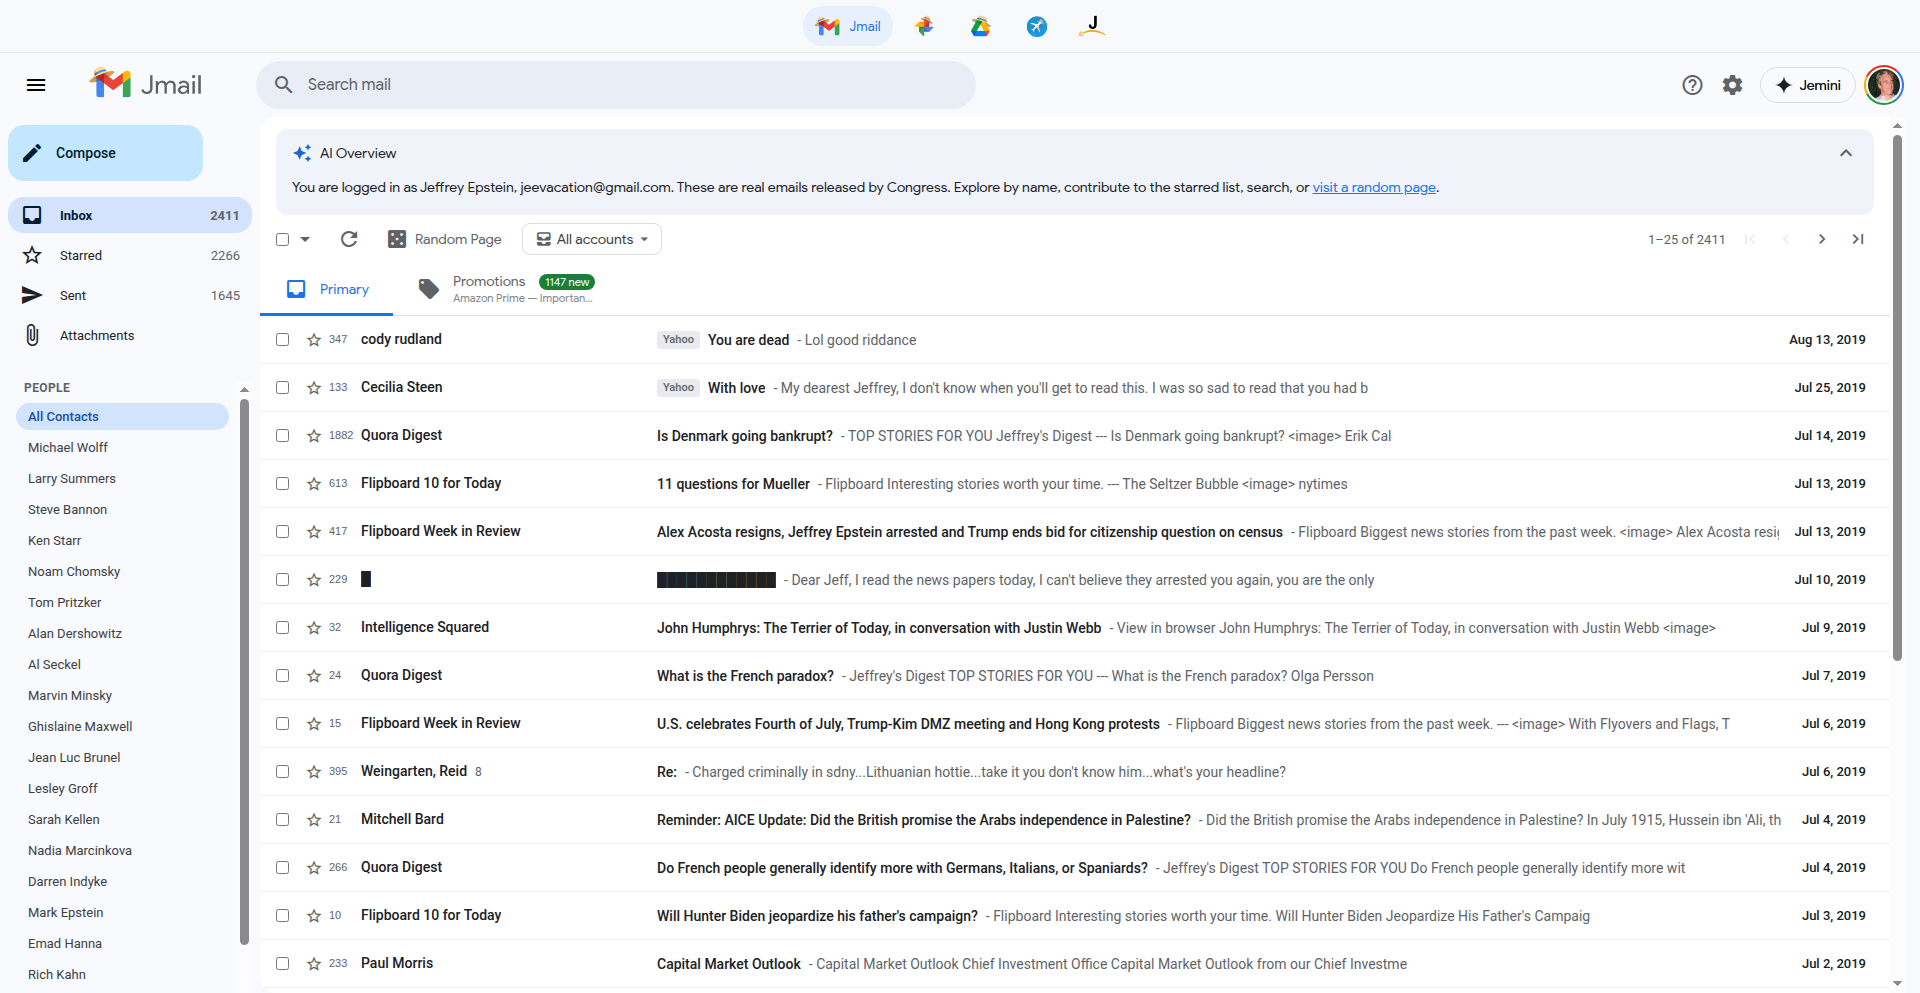Star the Intelligence Squared email

[x=314, y=628]
